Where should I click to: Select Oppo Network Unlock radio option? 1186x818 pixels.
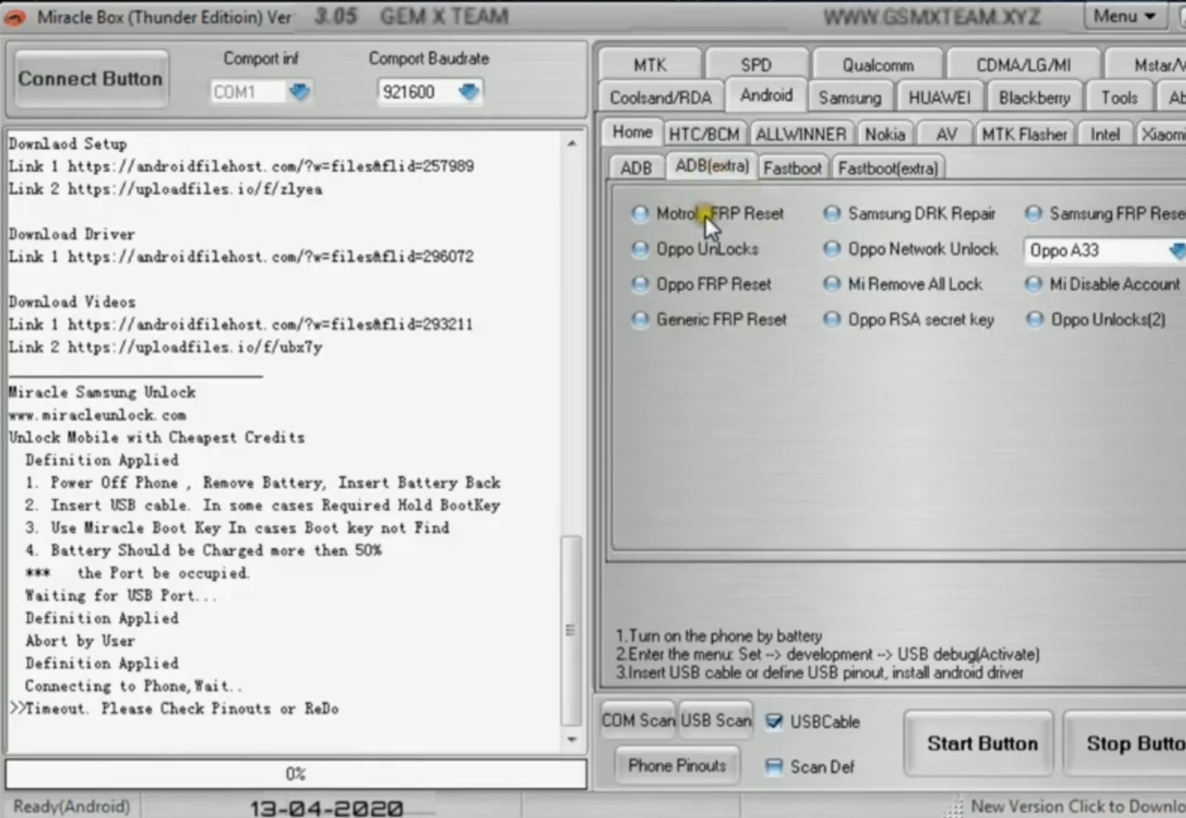tap(832, 249)
